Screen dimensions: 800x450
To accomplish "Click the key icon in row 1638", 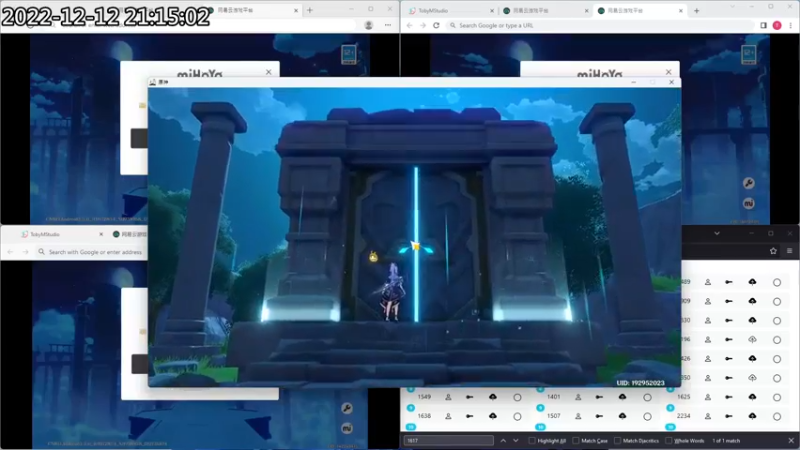I will tap(469, 416).
